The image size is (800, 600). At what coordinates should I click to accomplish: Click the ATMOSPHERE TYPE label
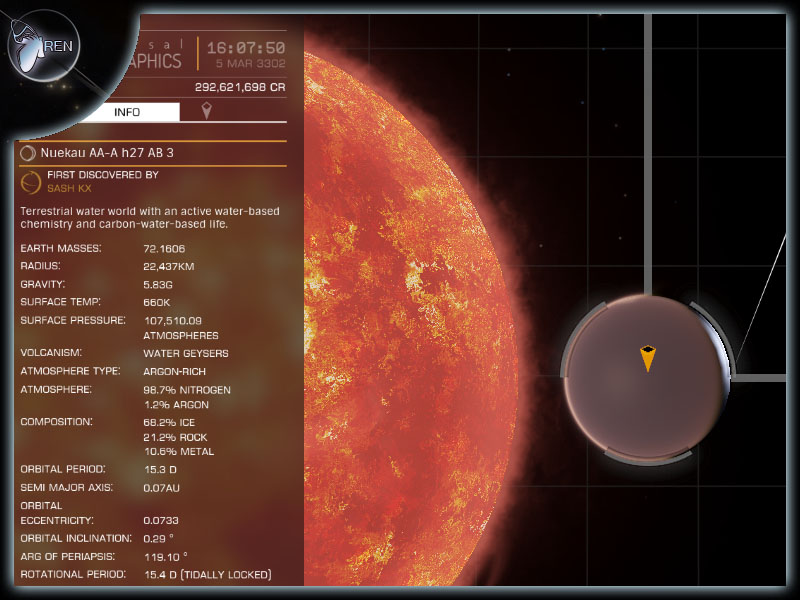click(x=70, y=371)
